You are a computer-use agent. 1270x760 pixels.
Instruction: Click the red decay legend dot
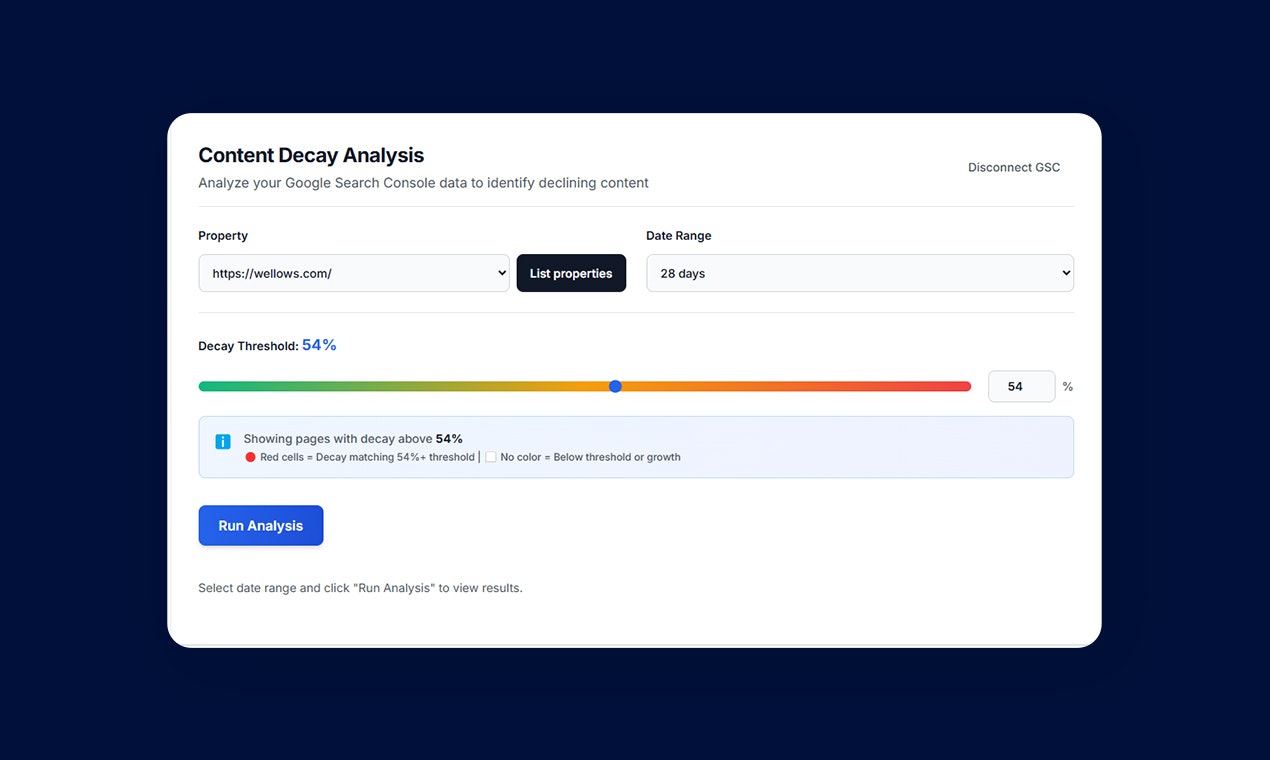(x=251, y=457)
